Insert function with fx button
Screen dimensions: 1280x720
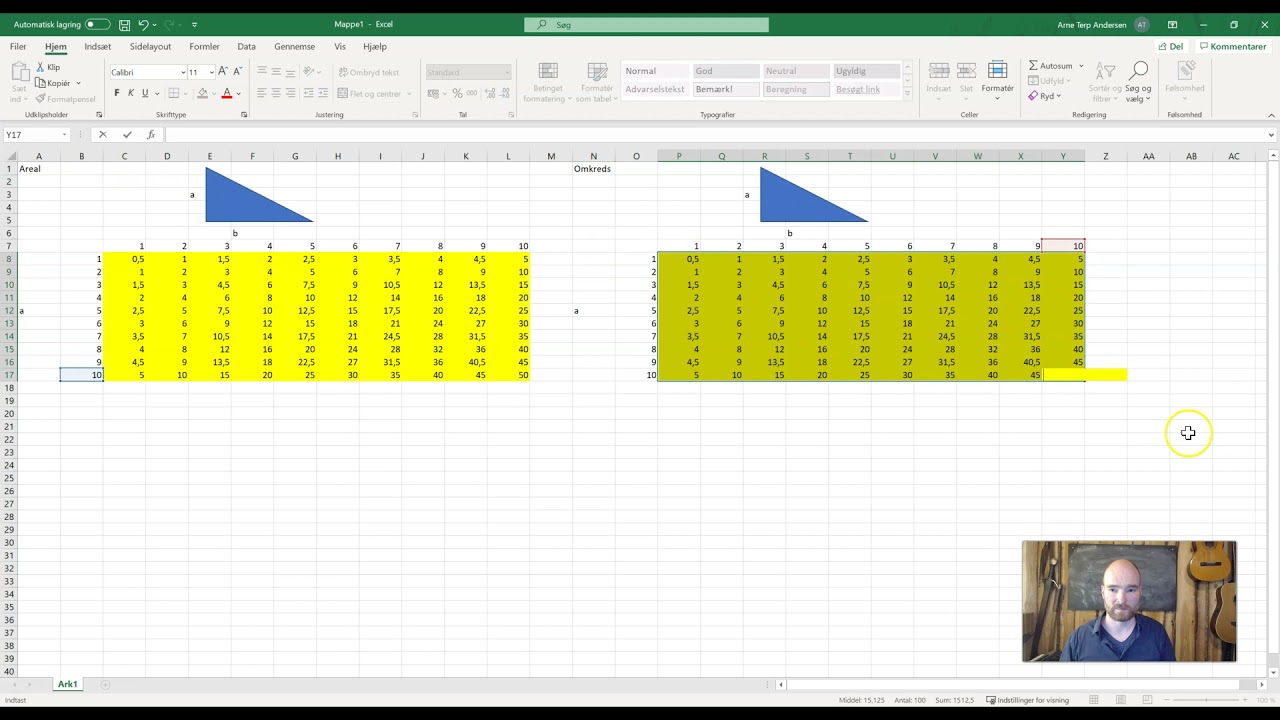pos(151,135)
